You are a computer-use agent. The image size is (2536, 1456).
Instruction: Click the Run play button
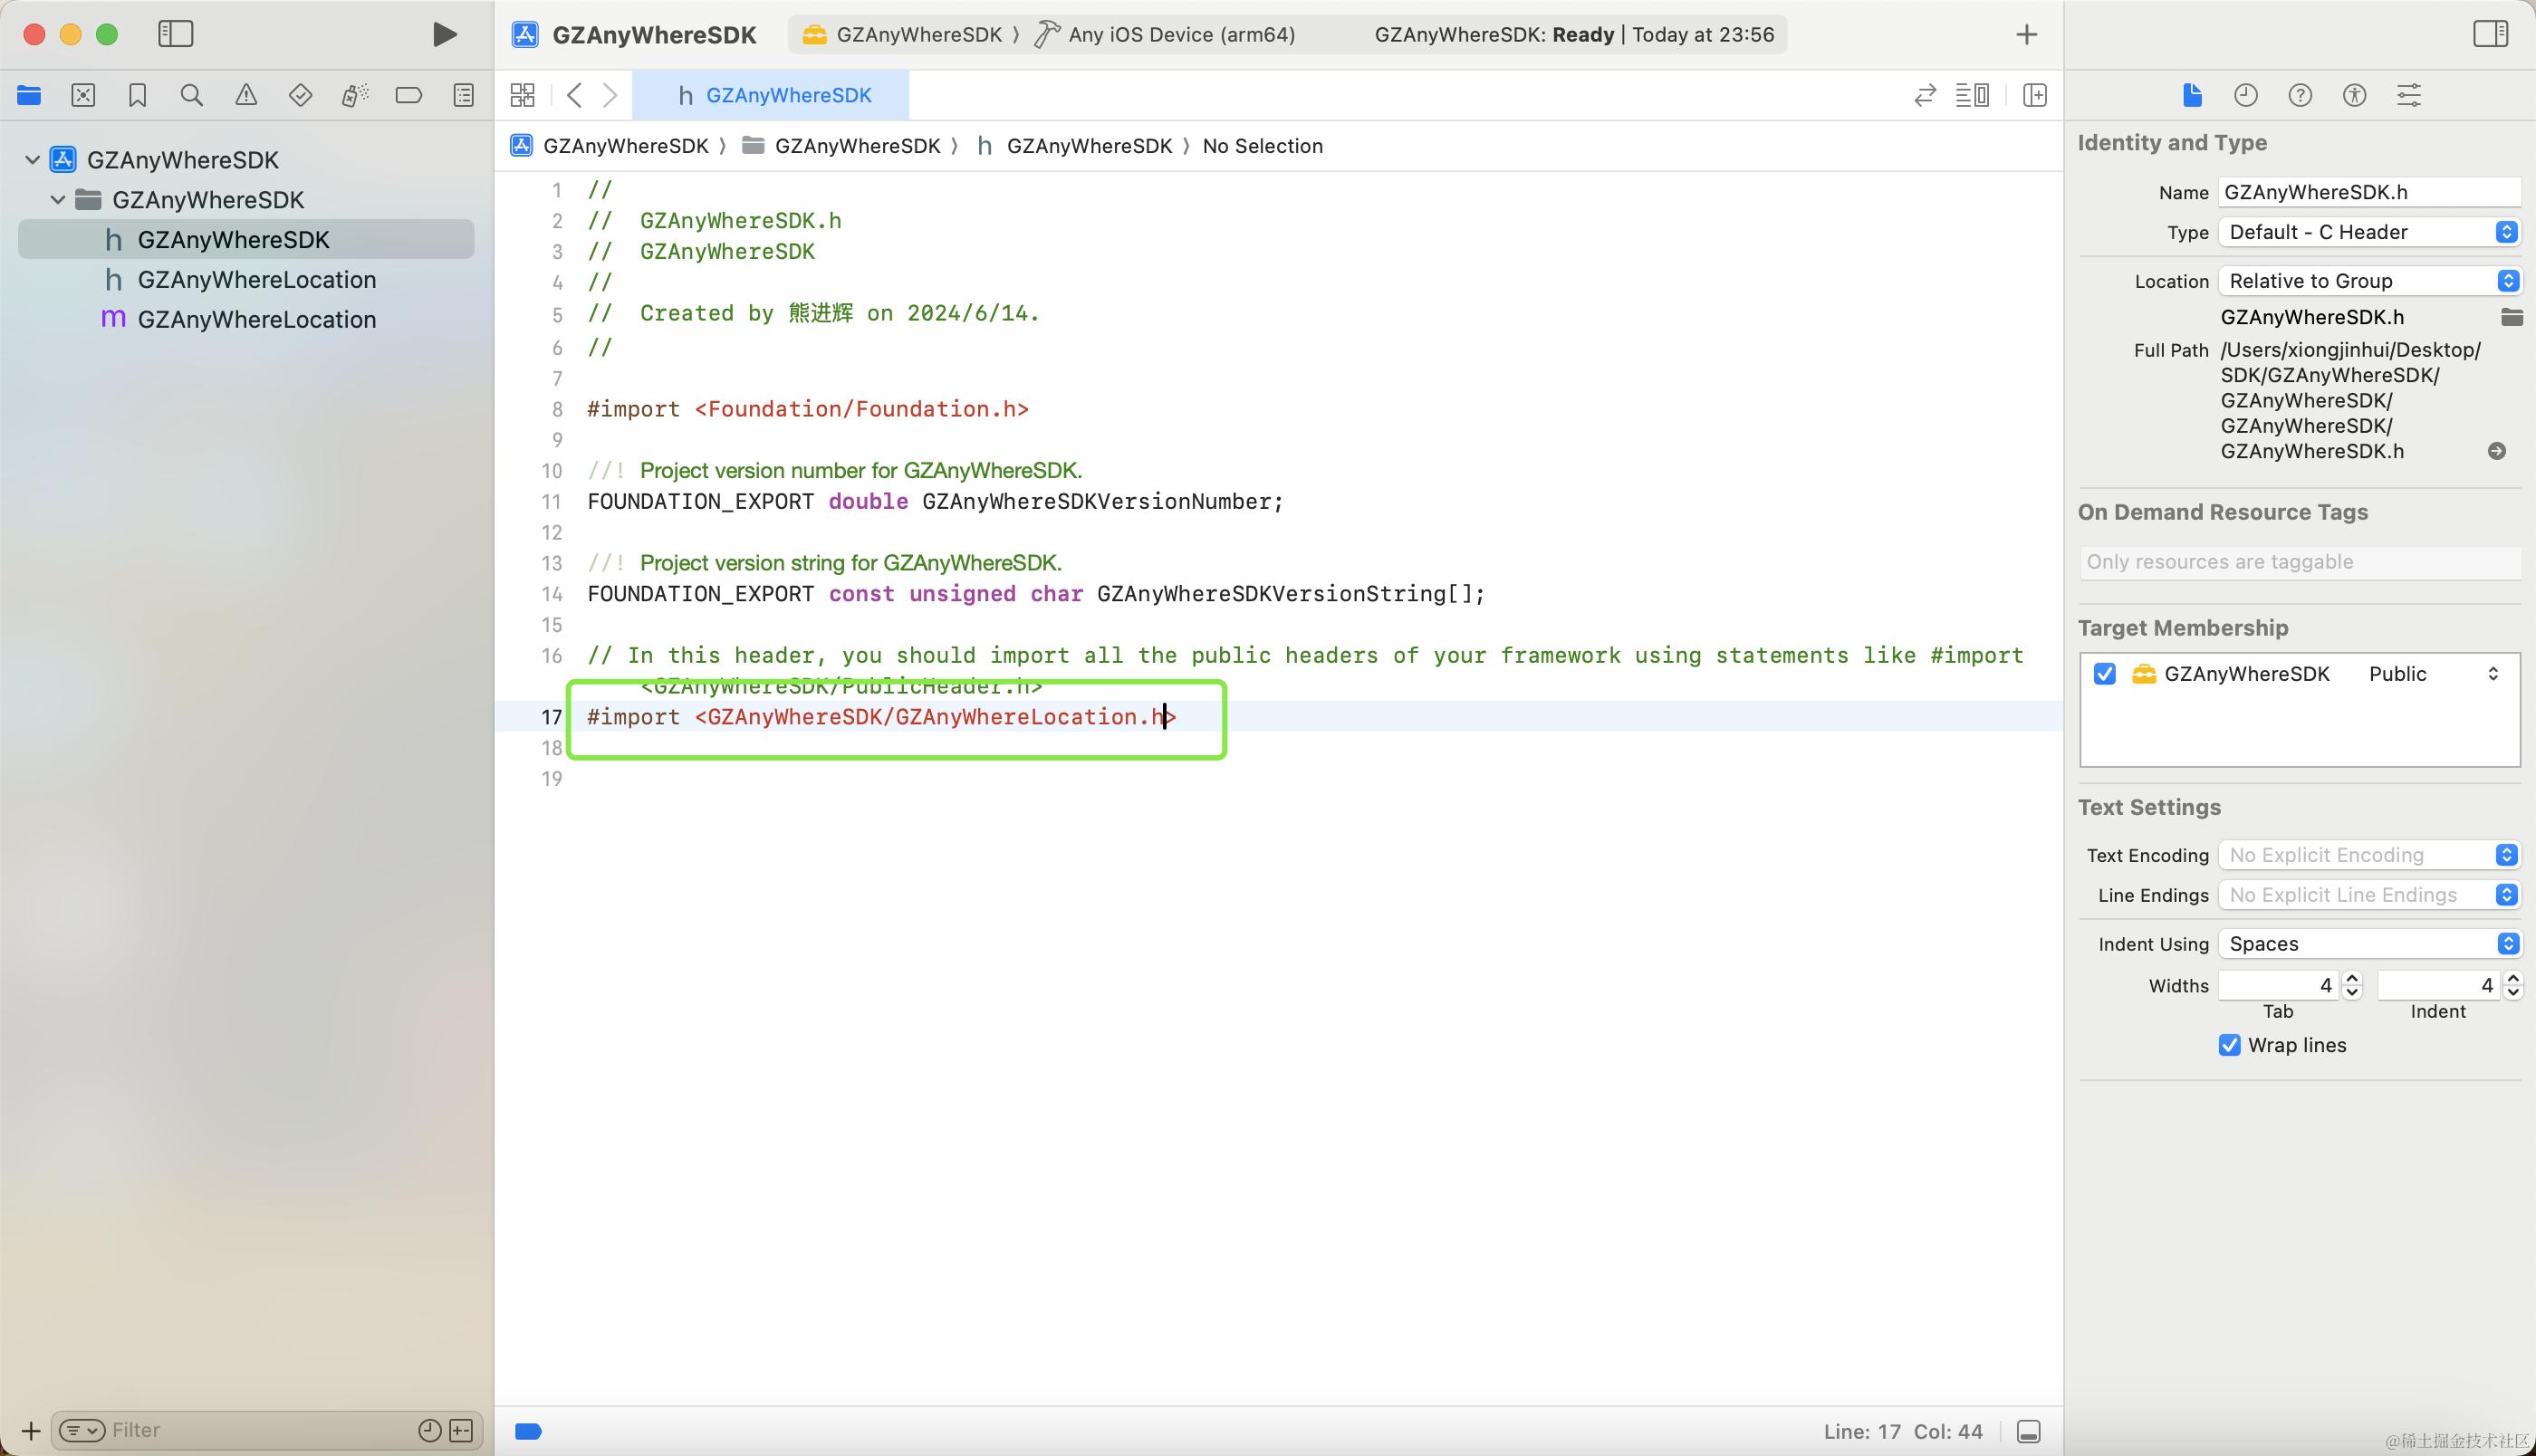(444, 35)
